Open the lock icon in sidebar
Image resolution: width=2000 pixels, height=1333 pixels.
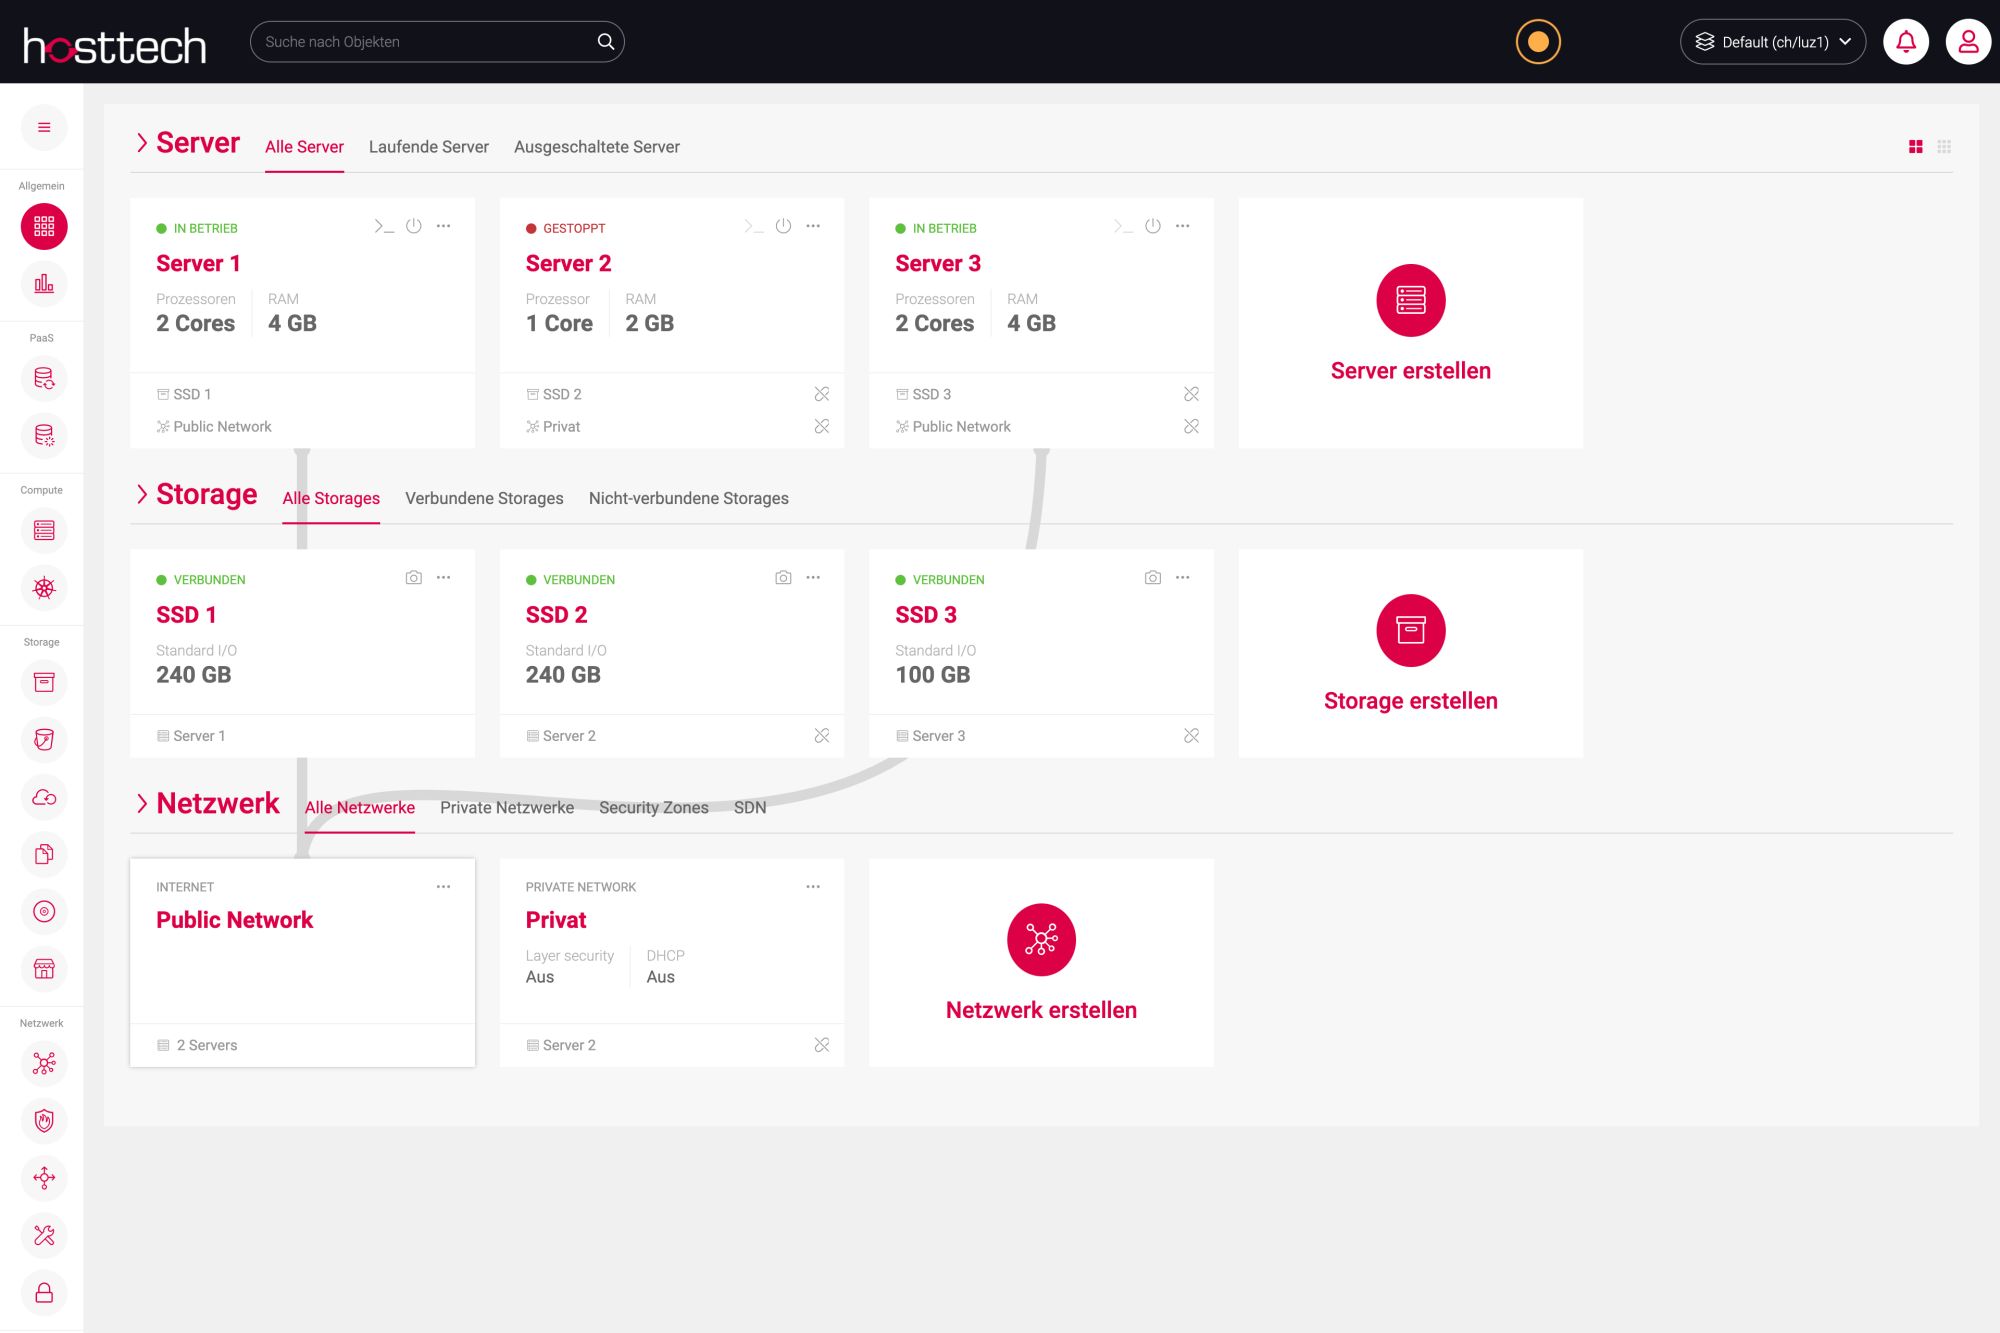(44, 1292)
